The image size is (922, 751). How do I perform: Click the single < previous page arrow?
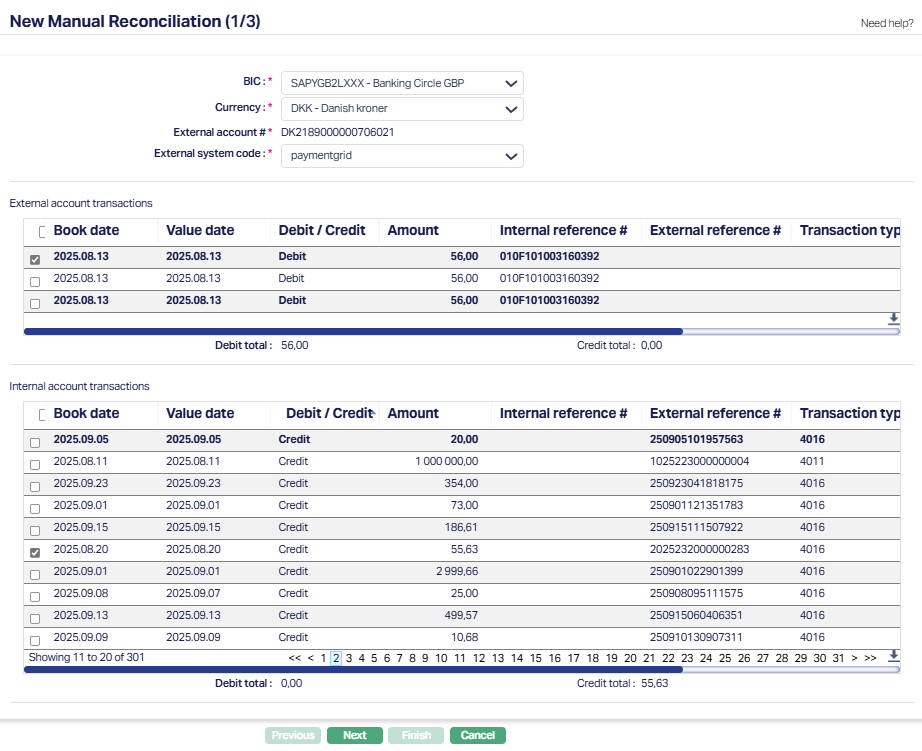(311, 658)
